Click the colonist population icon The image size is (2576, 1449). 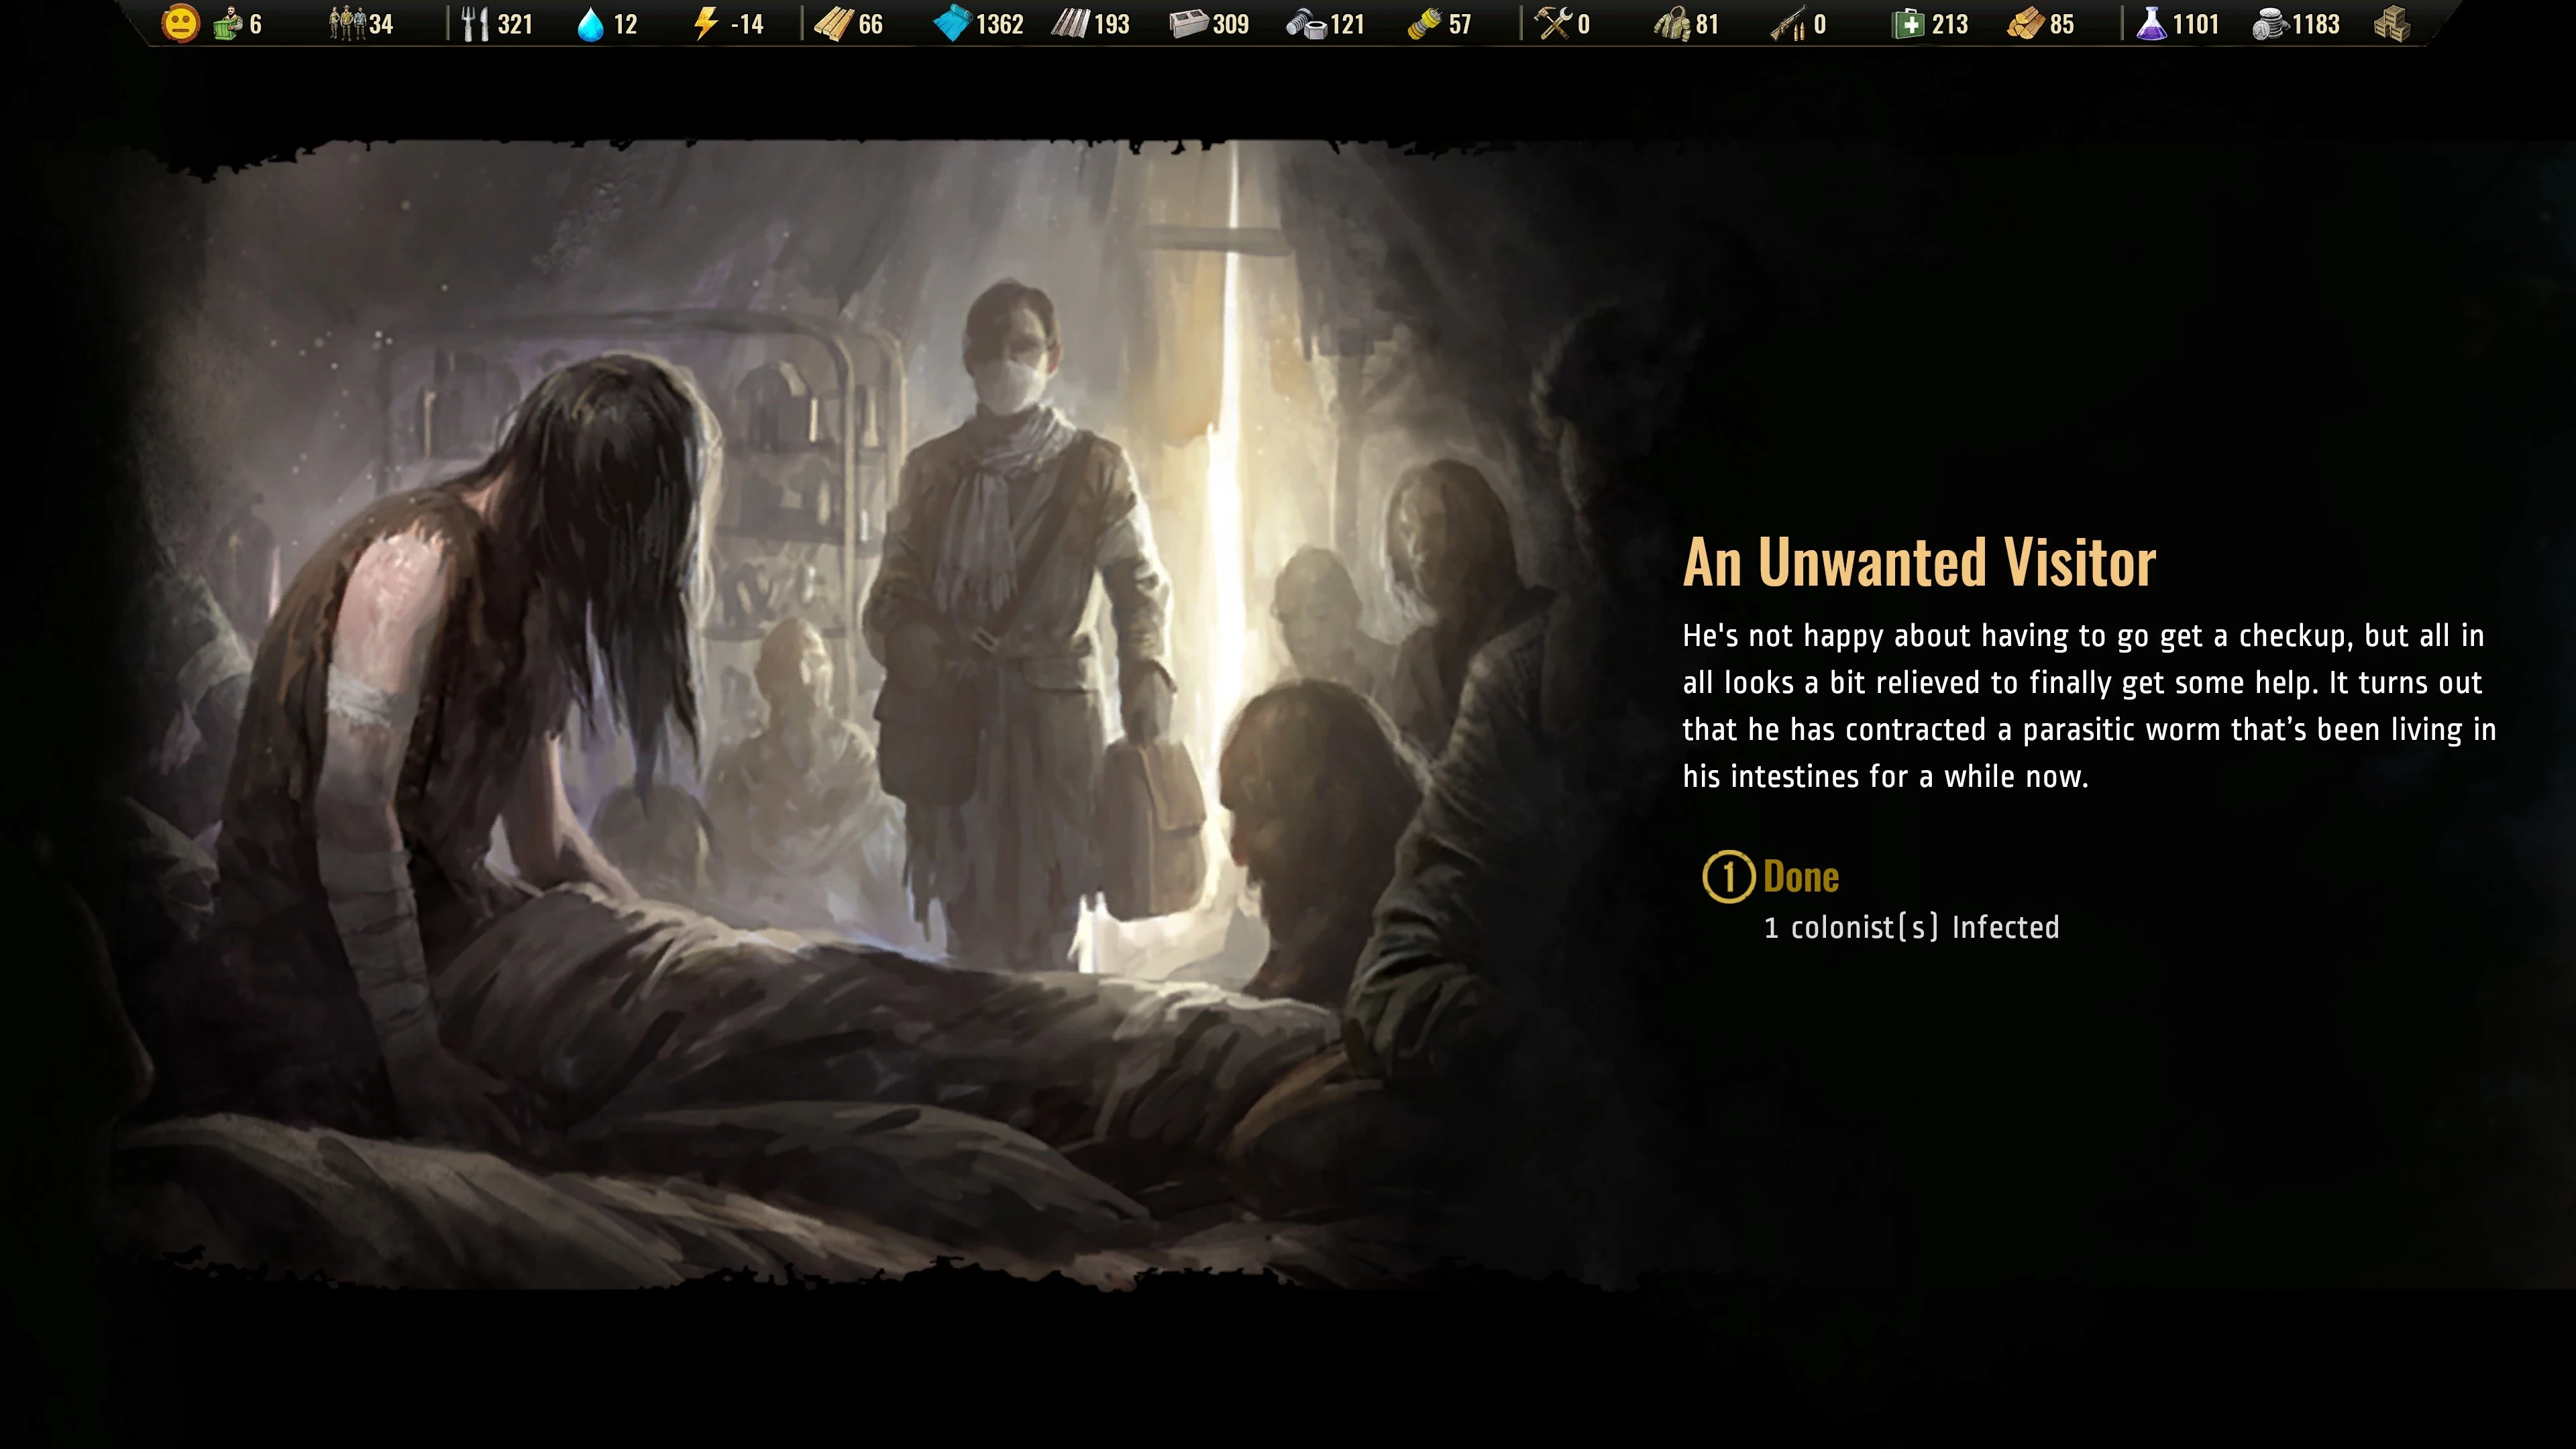[x=347, y=24]
